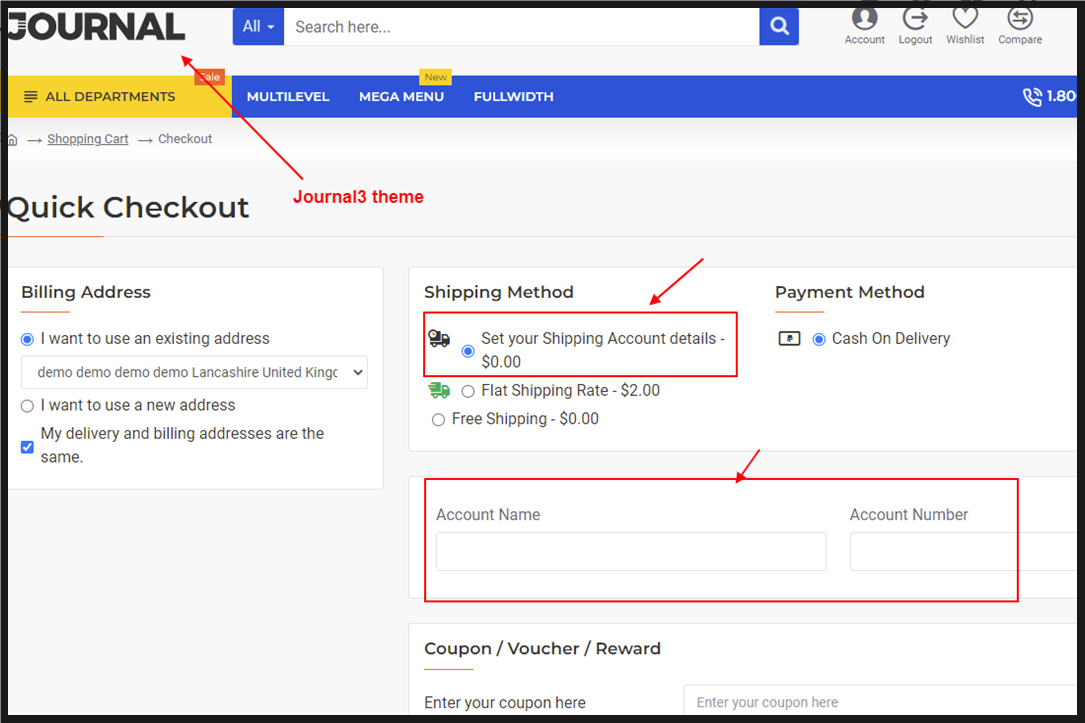This screenshot has width=1085, height=723.
Task: Open the Wishlist heart icon
Action: click(x=965, y=19)
